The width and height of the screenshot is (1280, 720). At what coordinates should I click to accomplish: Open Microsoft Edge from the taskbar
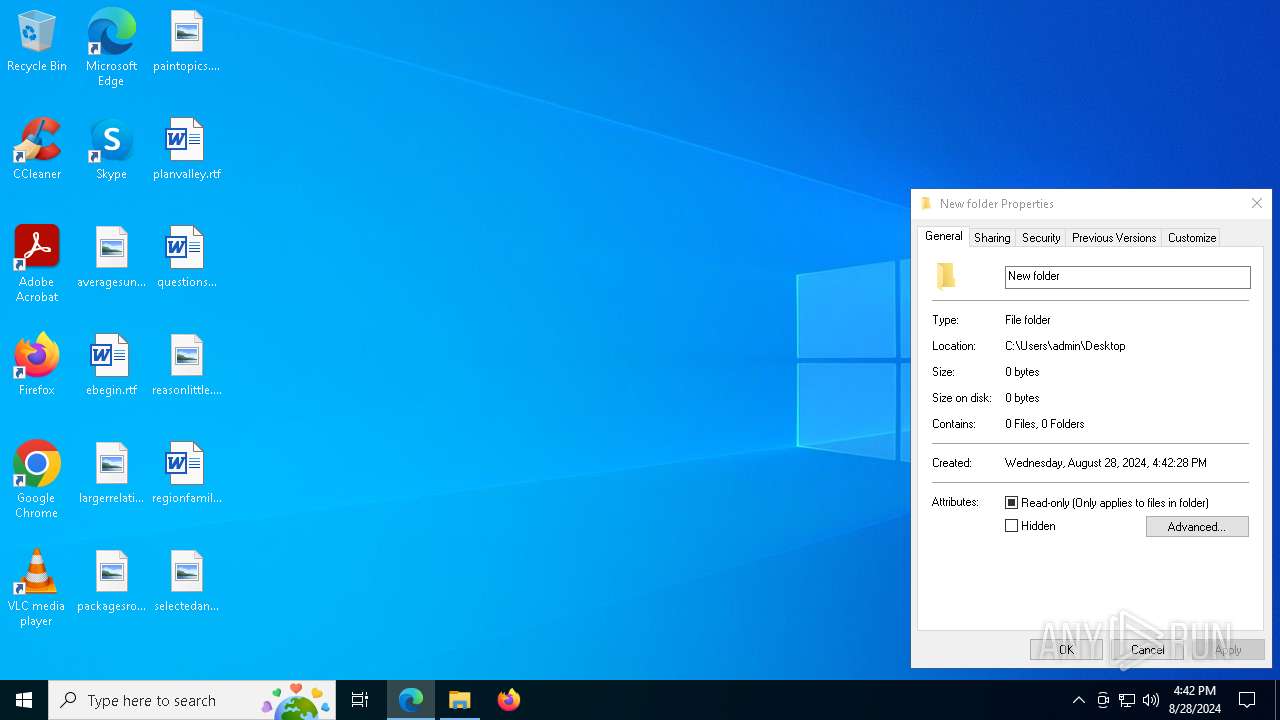click(x=411, y=700)
